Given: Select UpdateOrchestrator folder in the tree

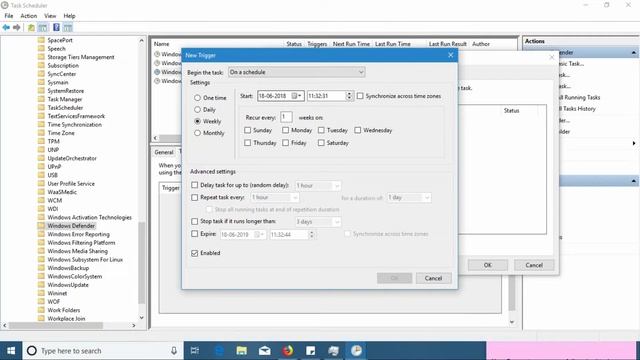Looking at the screenshot, I should click(72, 158).
